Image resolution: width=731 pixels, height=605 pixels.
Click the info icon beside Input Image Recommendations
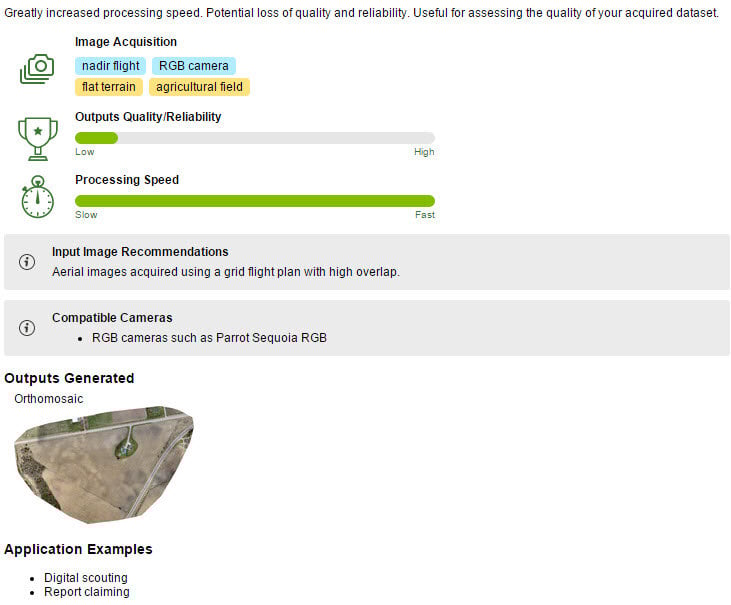coord(27,262)
